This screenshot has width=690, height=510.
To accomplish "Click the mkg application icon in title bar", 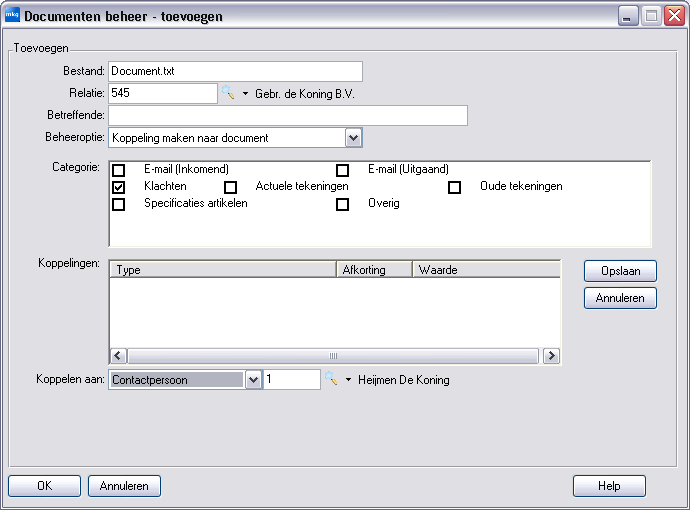I will click(12, 15).
